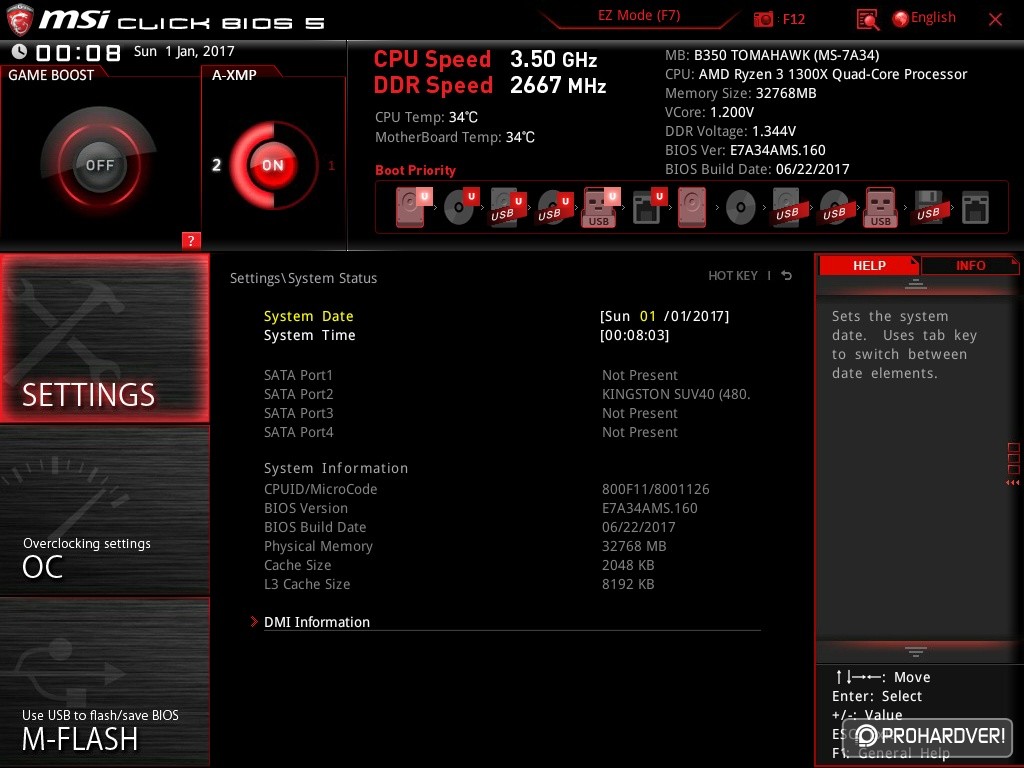Click the clock icon beside the time

pos(20,52)
